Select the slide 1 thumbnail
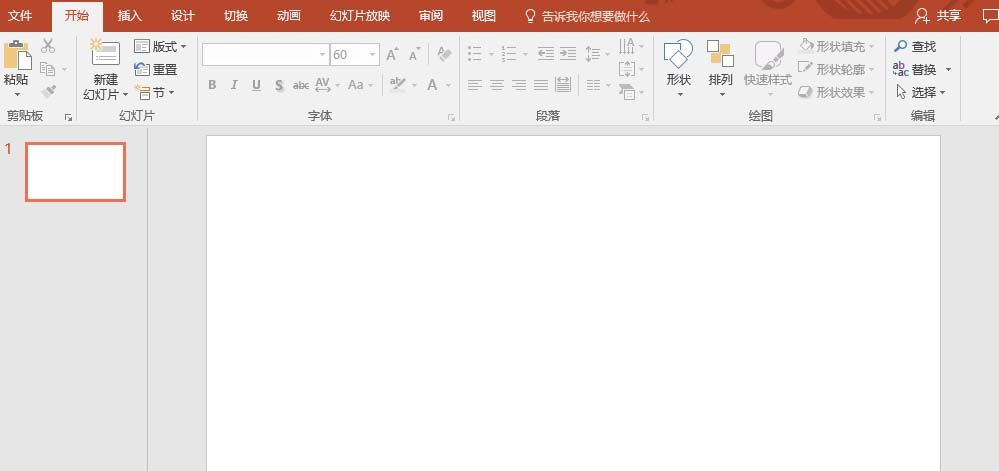 [75, 172]
